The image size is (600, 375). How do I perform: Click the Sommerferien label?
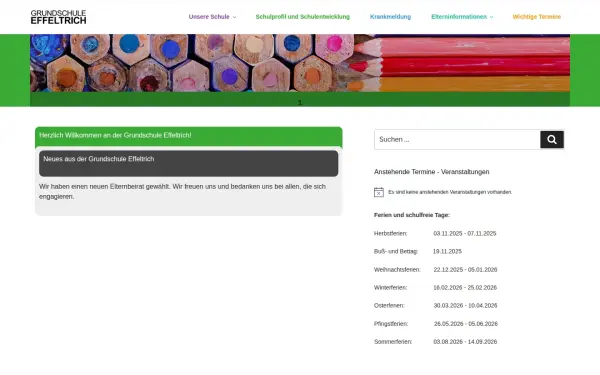(x=393, y=342)
